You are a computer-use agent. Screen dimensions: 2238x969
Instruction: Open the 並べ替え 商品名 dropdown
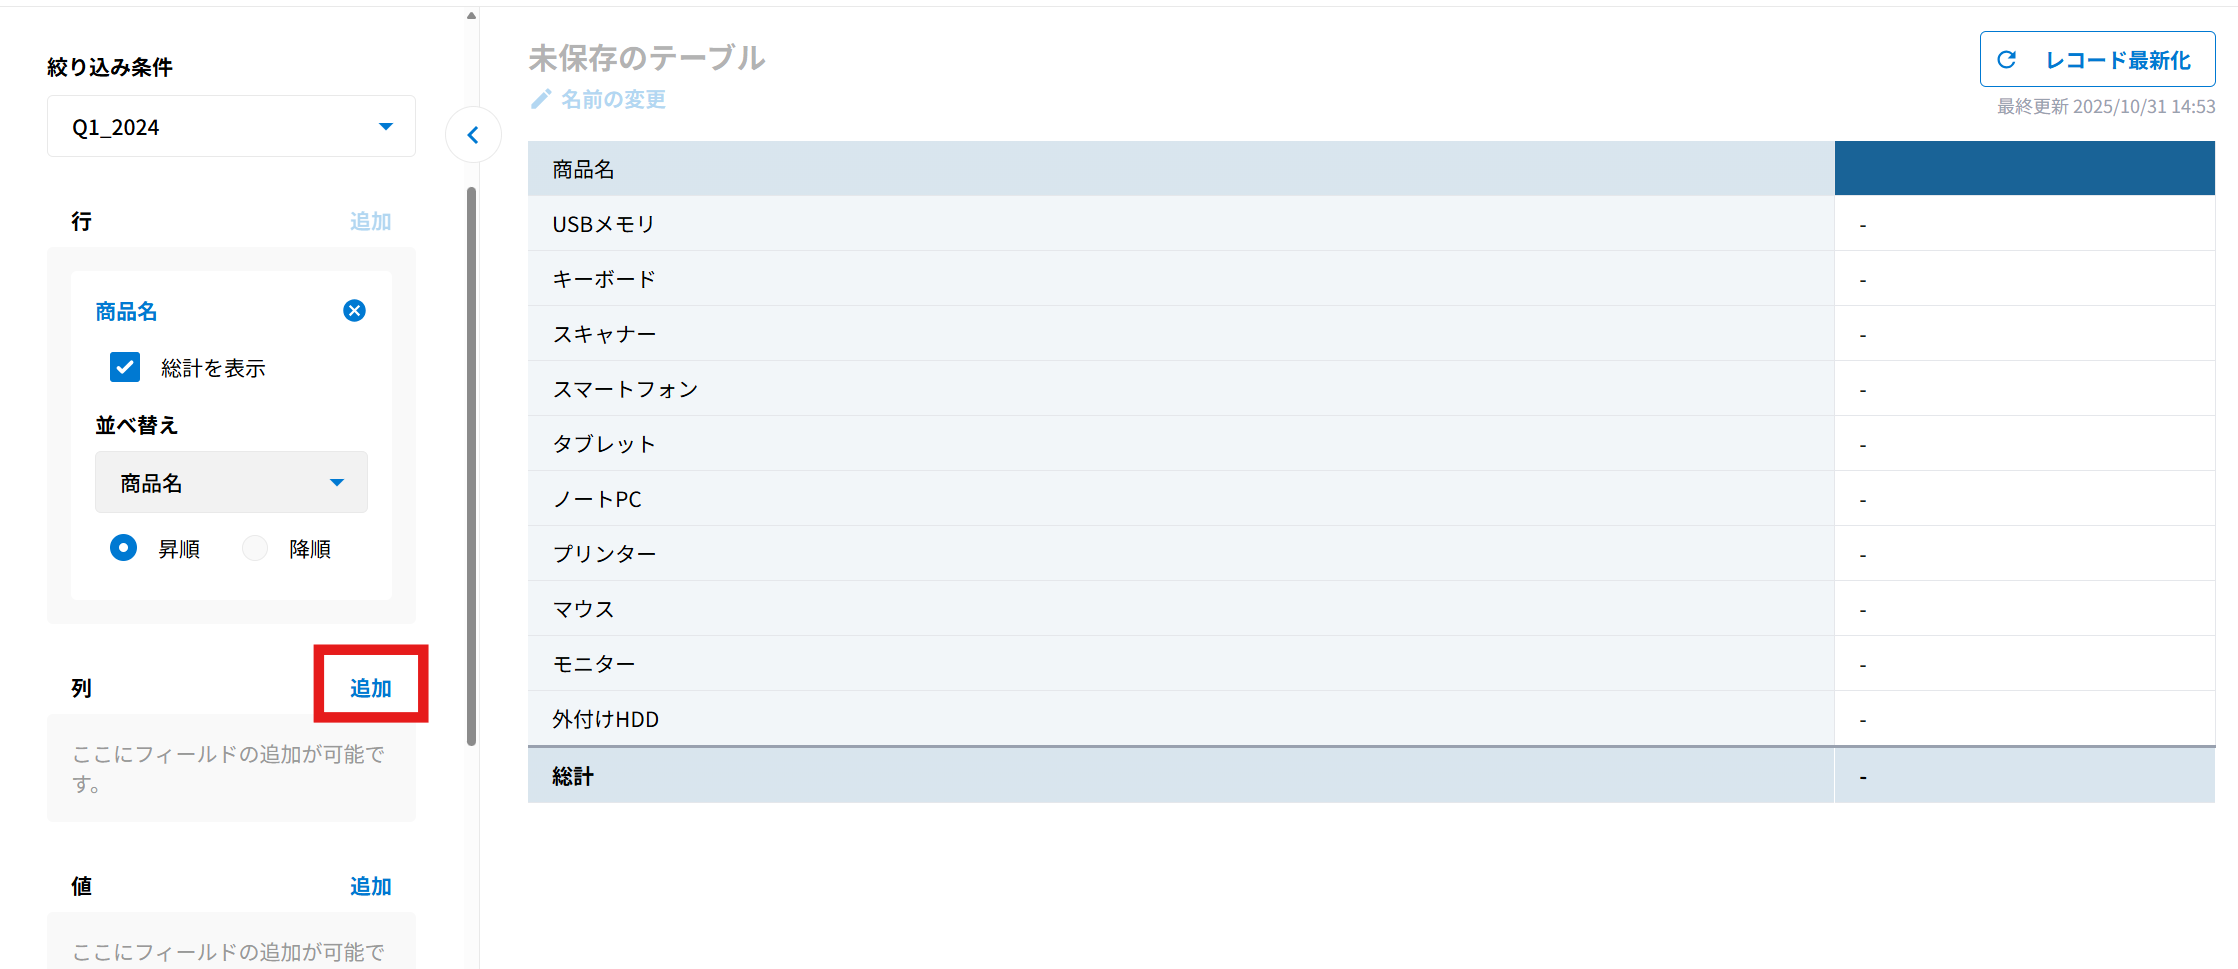point(231,483)
